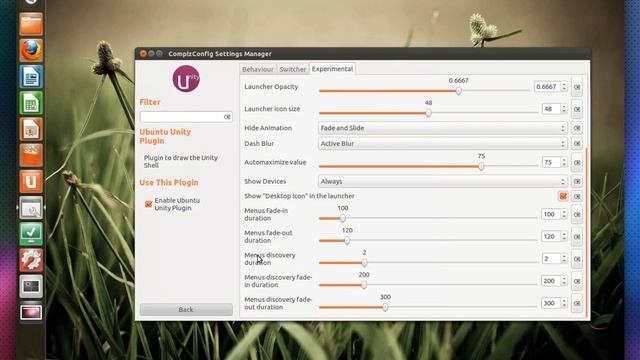The image size is (640, 360).
Task: Click Launcher Opacity spinner arrows
Action: click(564, 87)
